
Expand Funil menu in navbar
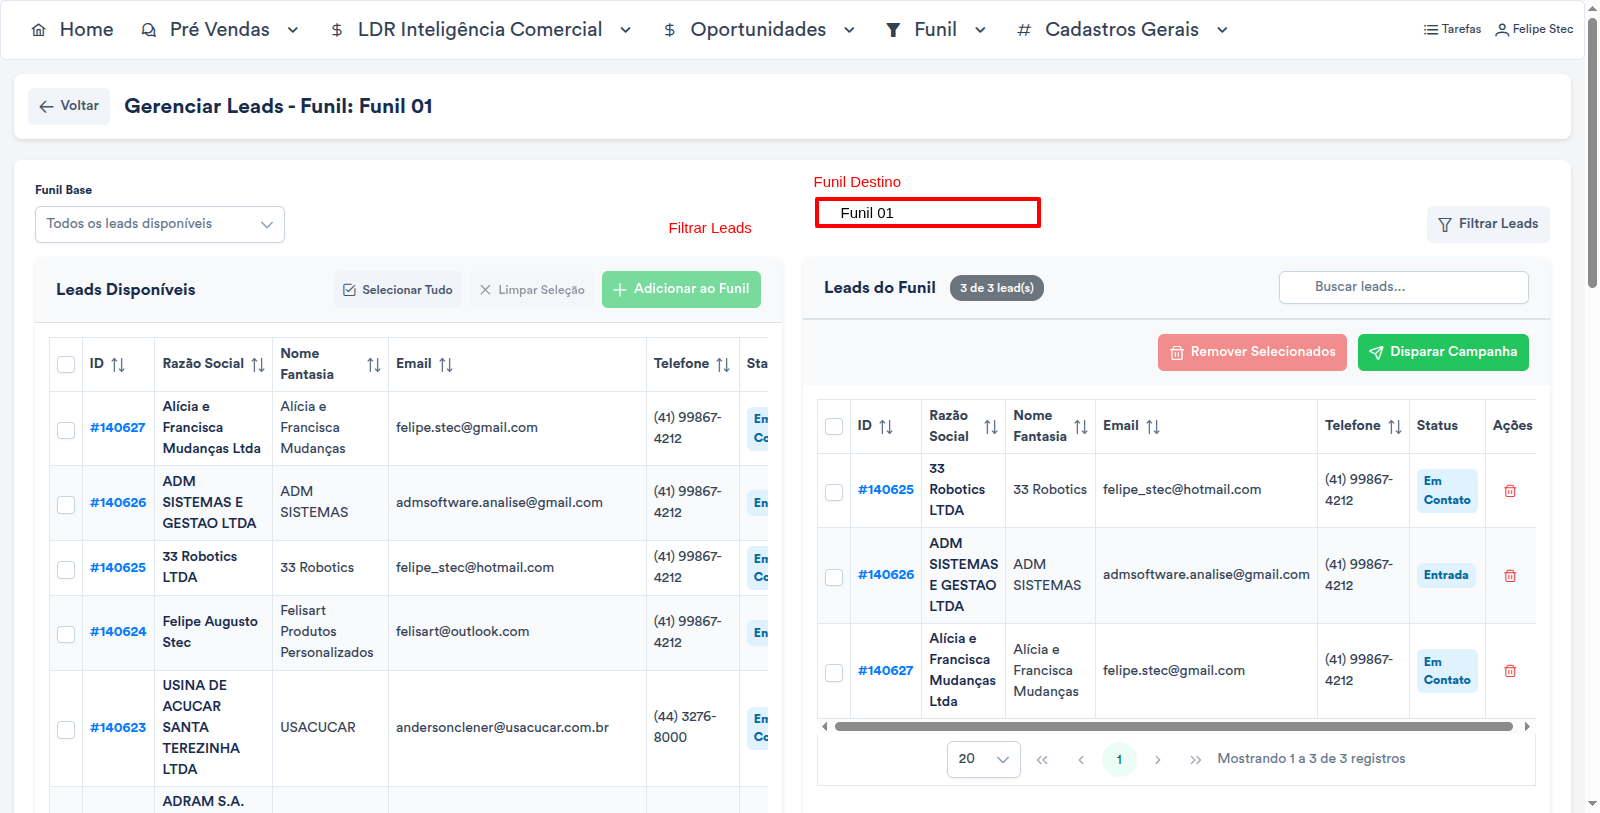(x=936, y=30)
